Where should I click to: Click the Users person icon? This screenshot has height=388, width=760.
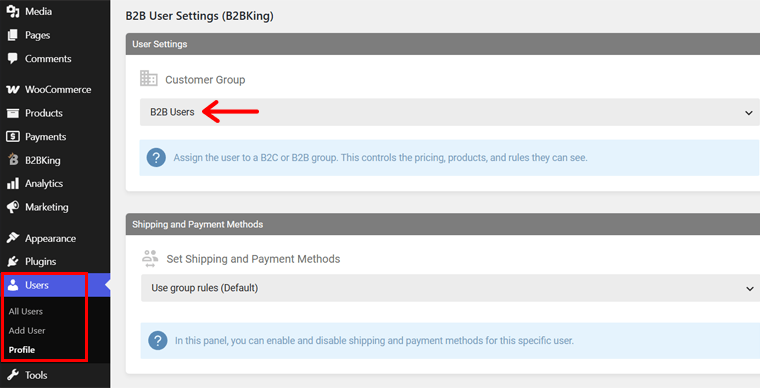[13, 285]
